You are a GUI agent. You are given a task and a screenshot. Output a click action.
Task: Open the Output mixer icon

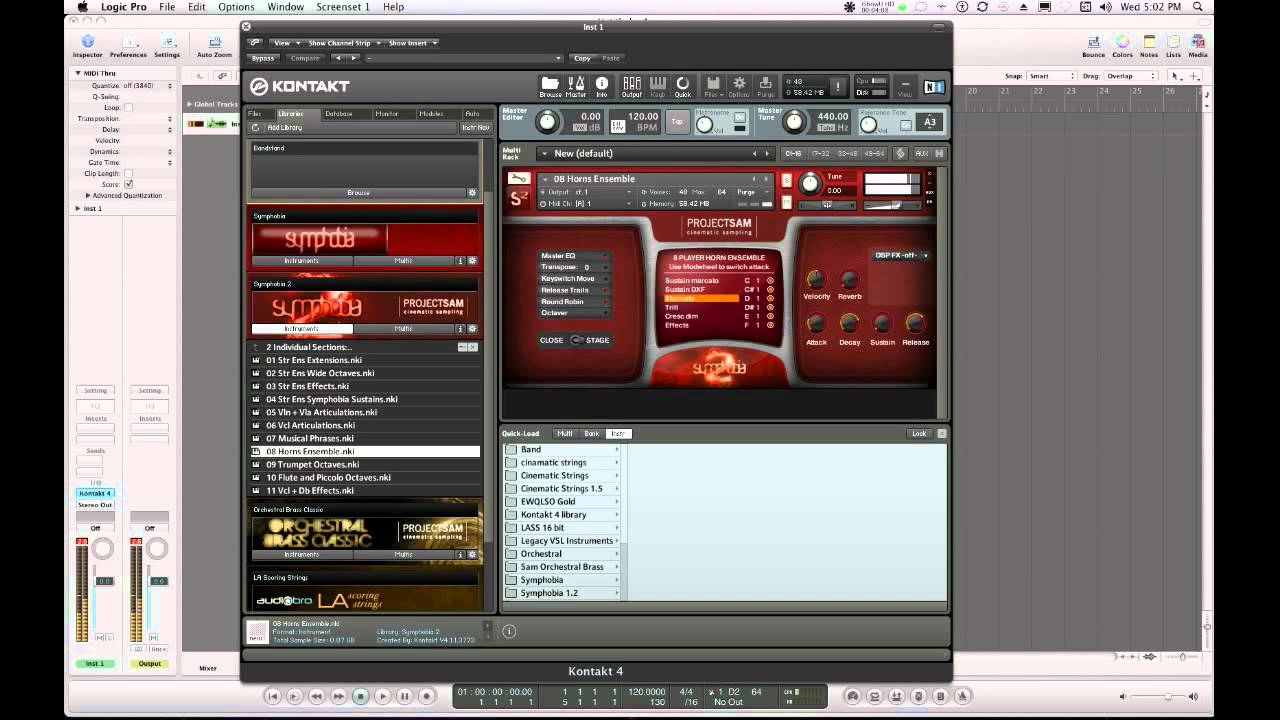pyautogui.click(x=632, y=87)
